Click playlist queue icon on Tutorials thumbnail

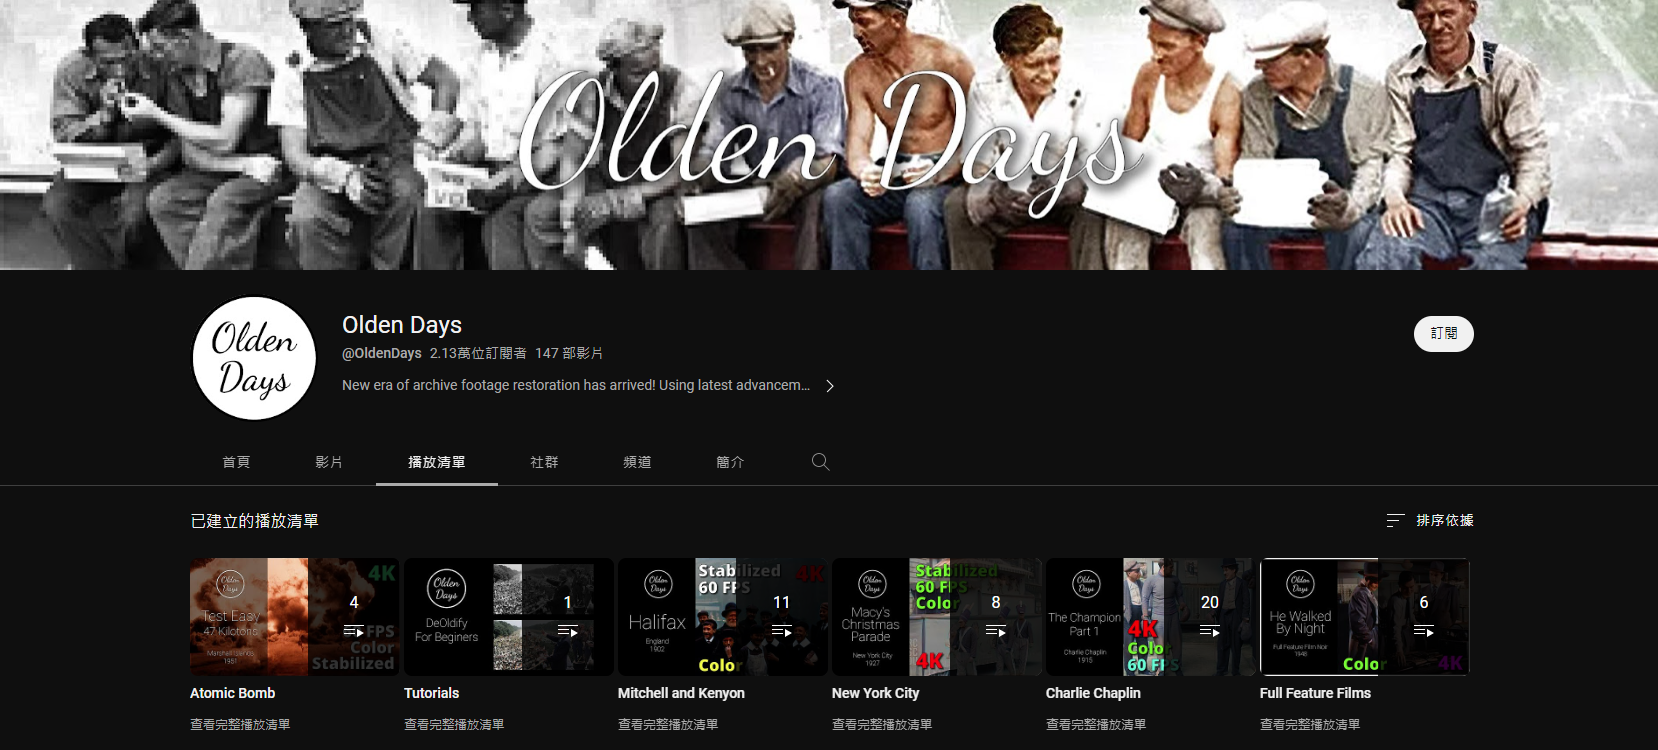(568, 631)
